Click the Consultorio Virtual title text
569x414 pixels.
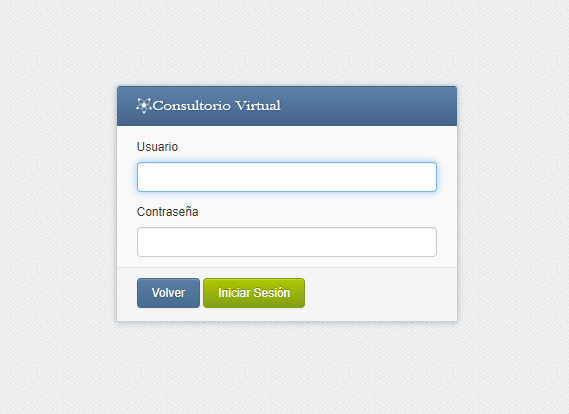pos(217,106)
